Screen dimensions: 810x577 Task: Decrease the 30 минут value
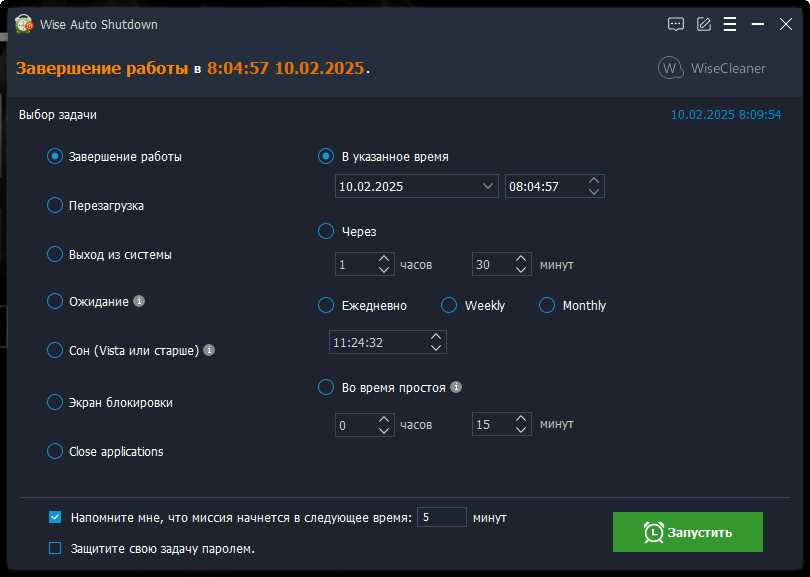tap(521, 270)
